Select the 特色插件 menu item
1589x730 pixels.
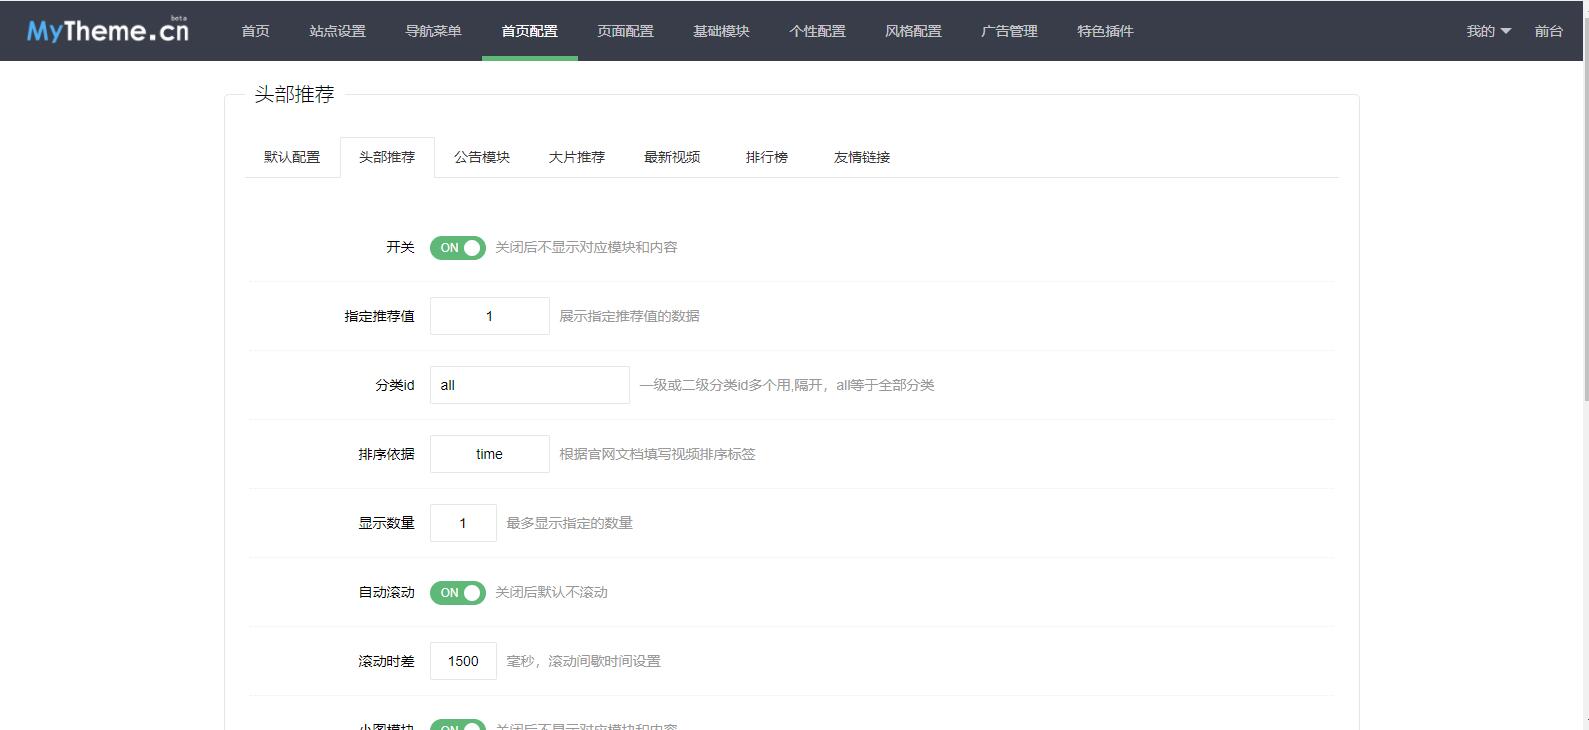(1105, 31)
